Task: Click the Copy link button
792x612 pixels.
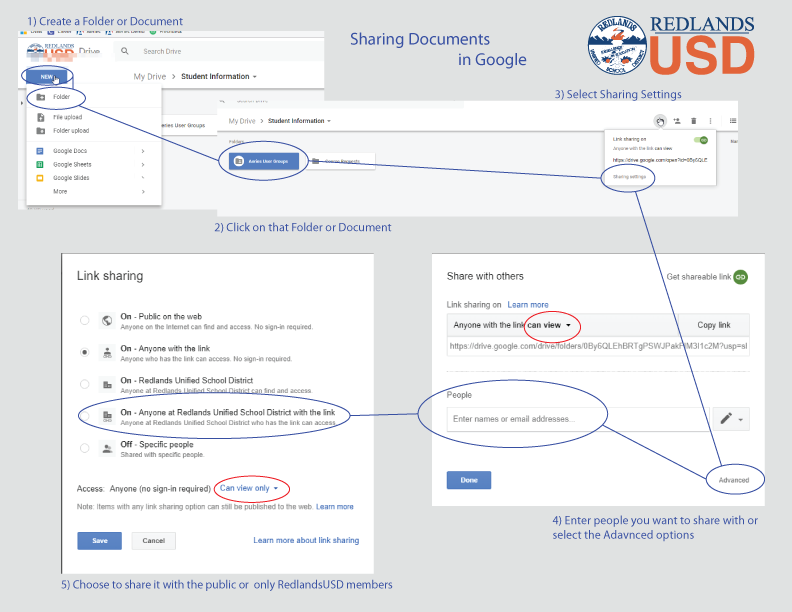Action: point(714,325)
